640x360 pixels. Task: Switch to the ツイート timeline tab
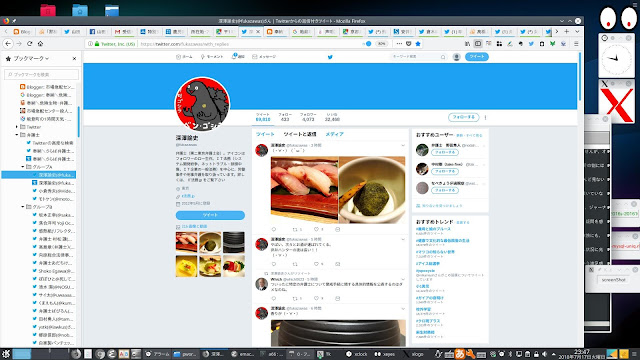[x=265, y=134]
